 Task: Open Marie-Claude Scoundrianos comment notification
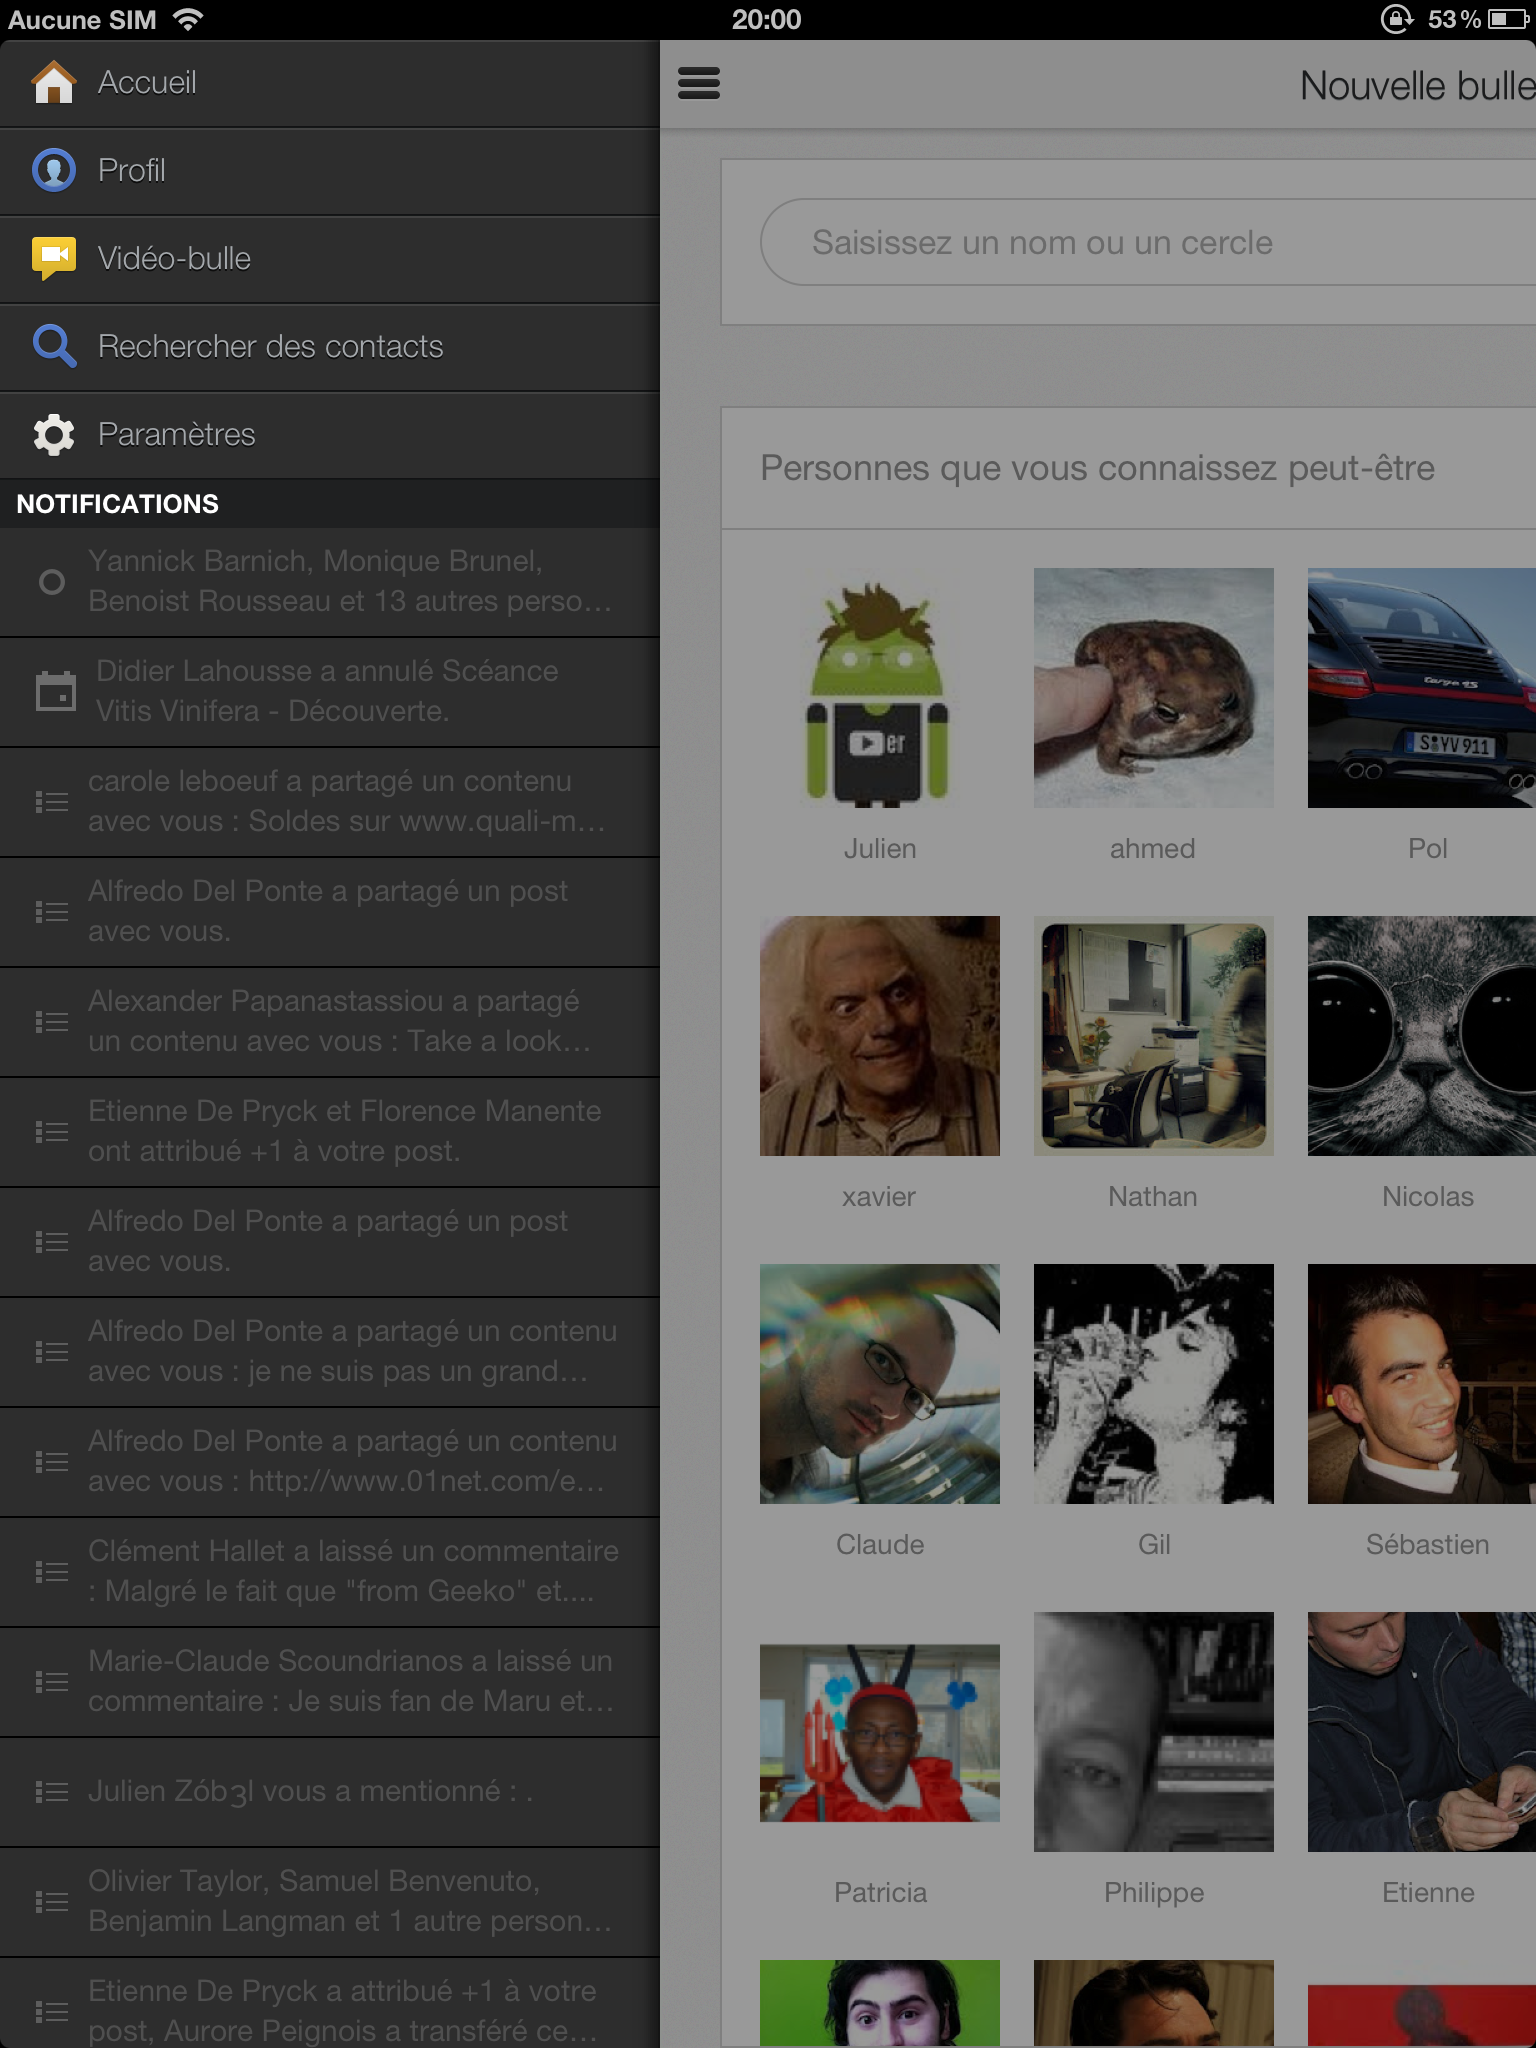[330, 1682]
